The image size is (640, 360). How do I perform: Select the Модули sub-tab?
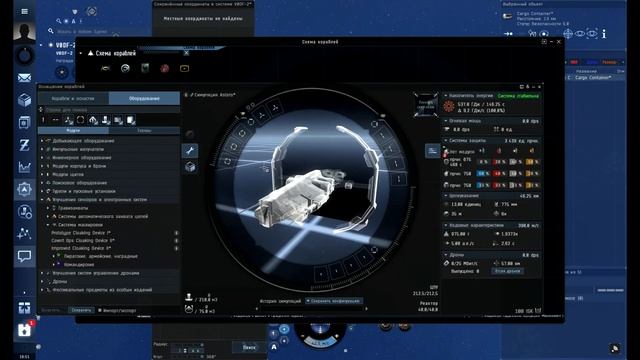73,131
